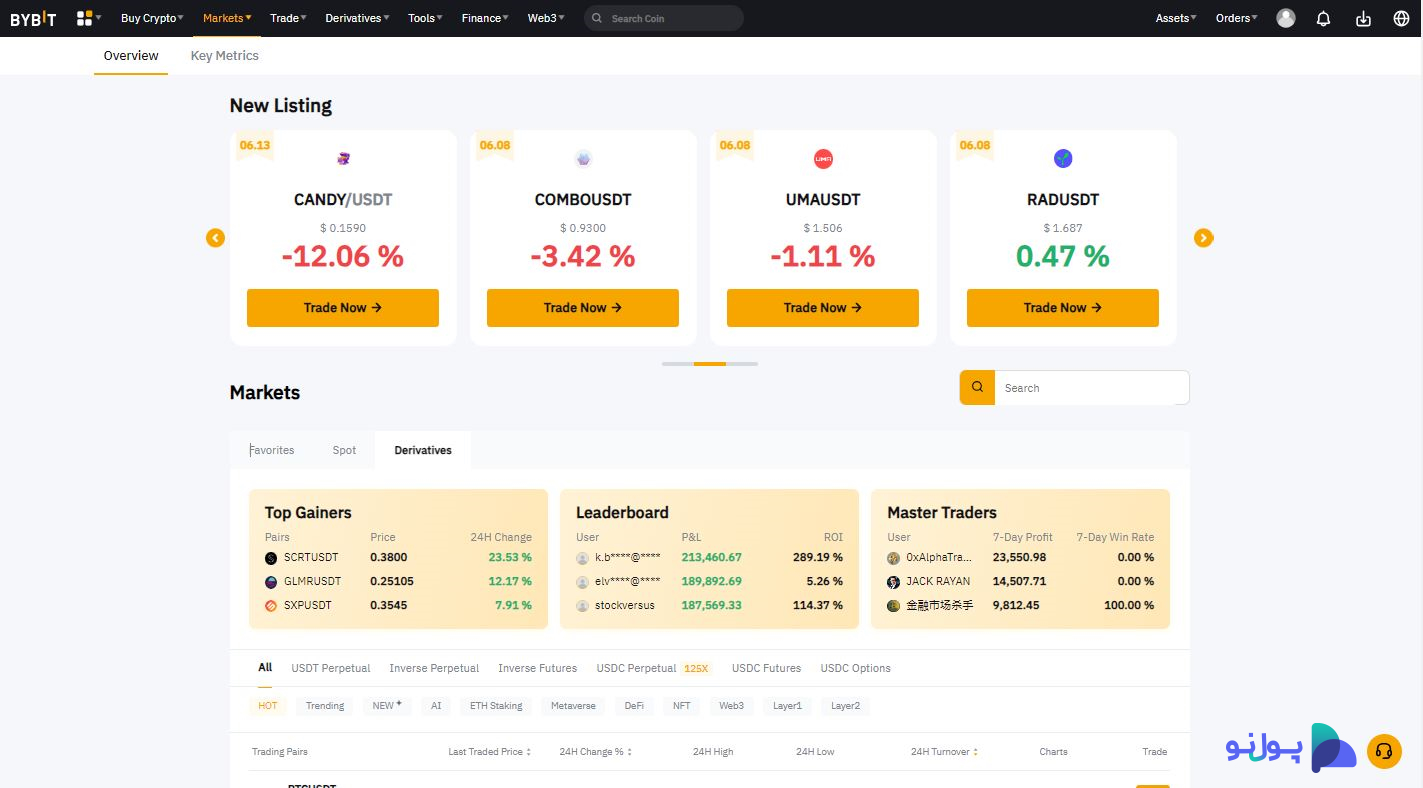Show next New Listing cards
The width and height of the screenshot is (1423, 788).
point(1204,238)
